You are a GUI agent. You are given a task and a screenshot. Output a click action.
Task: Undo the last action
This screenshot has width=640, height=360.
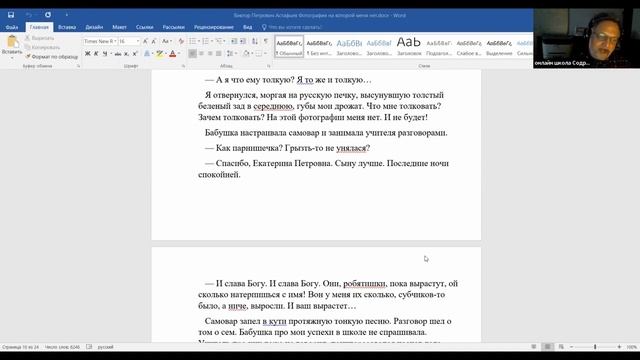(29, 15)
